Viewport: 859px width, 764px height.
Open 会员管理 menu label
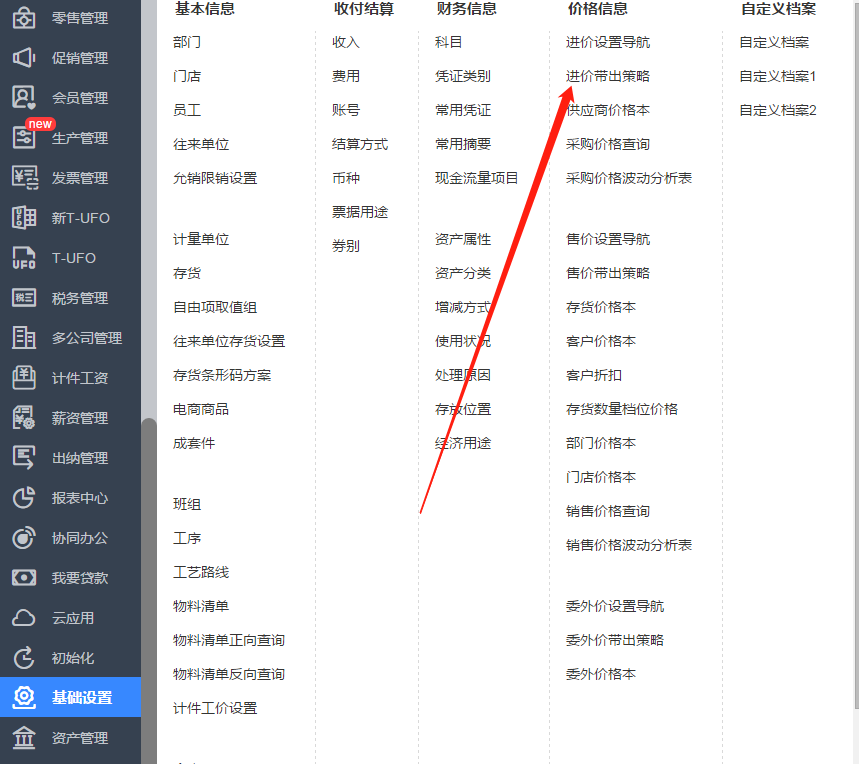(80, 98)
